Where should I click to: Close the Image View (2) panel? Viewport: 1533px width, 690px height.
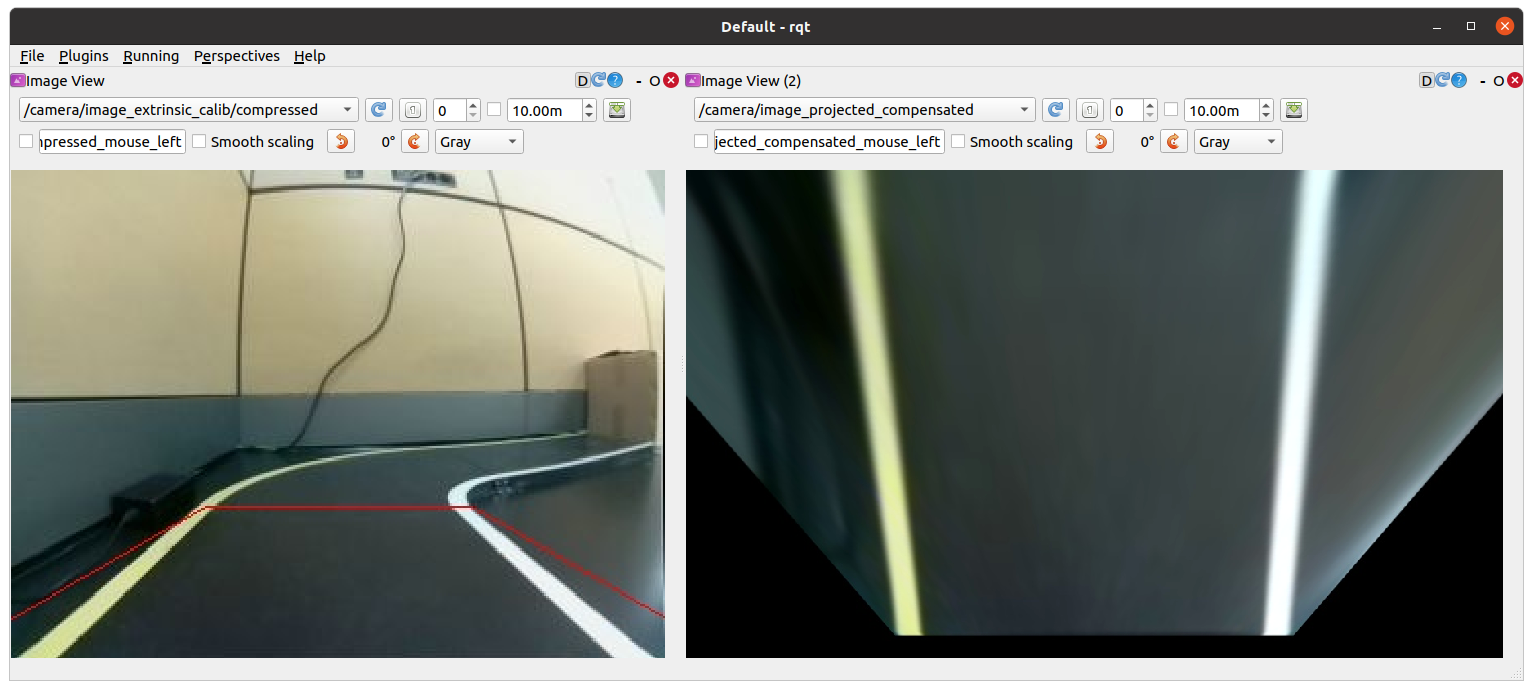click(x=1516, y=81)
